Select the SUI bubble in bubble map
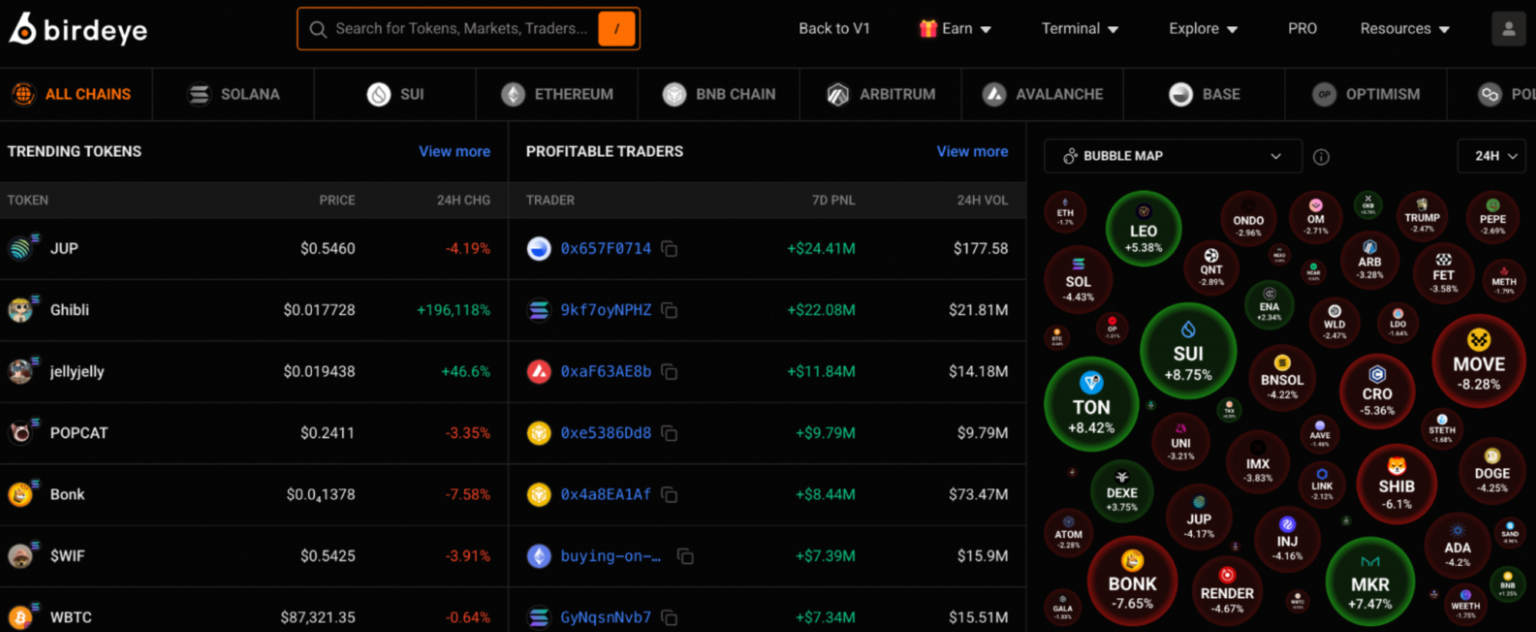1536x632 pixels. (x=1188, y=351)
